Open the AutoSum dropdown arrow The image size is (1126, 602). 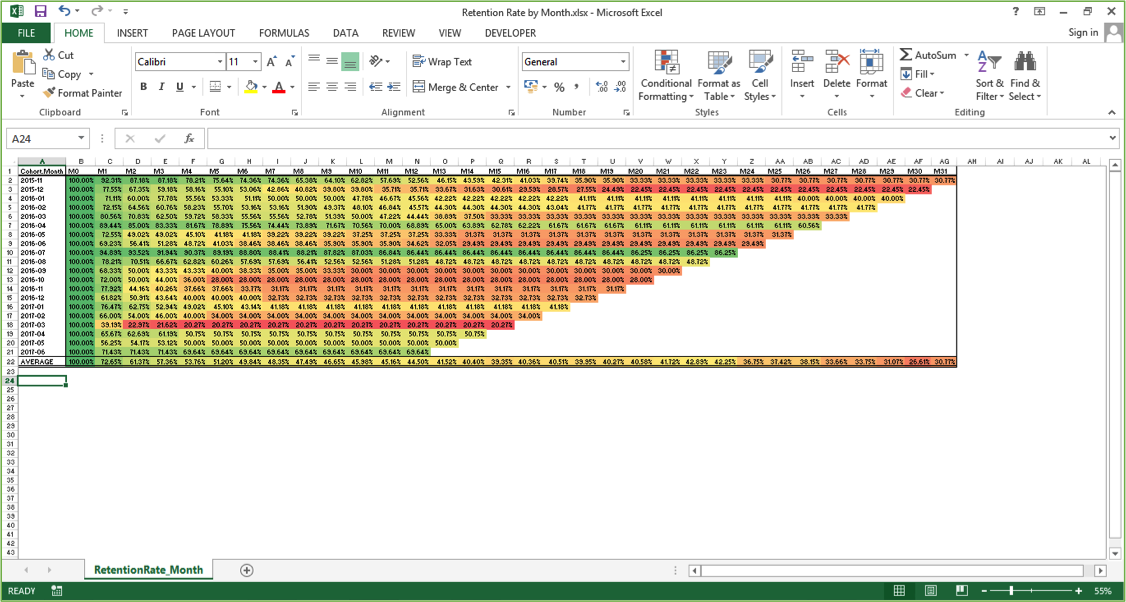point(967,55)
